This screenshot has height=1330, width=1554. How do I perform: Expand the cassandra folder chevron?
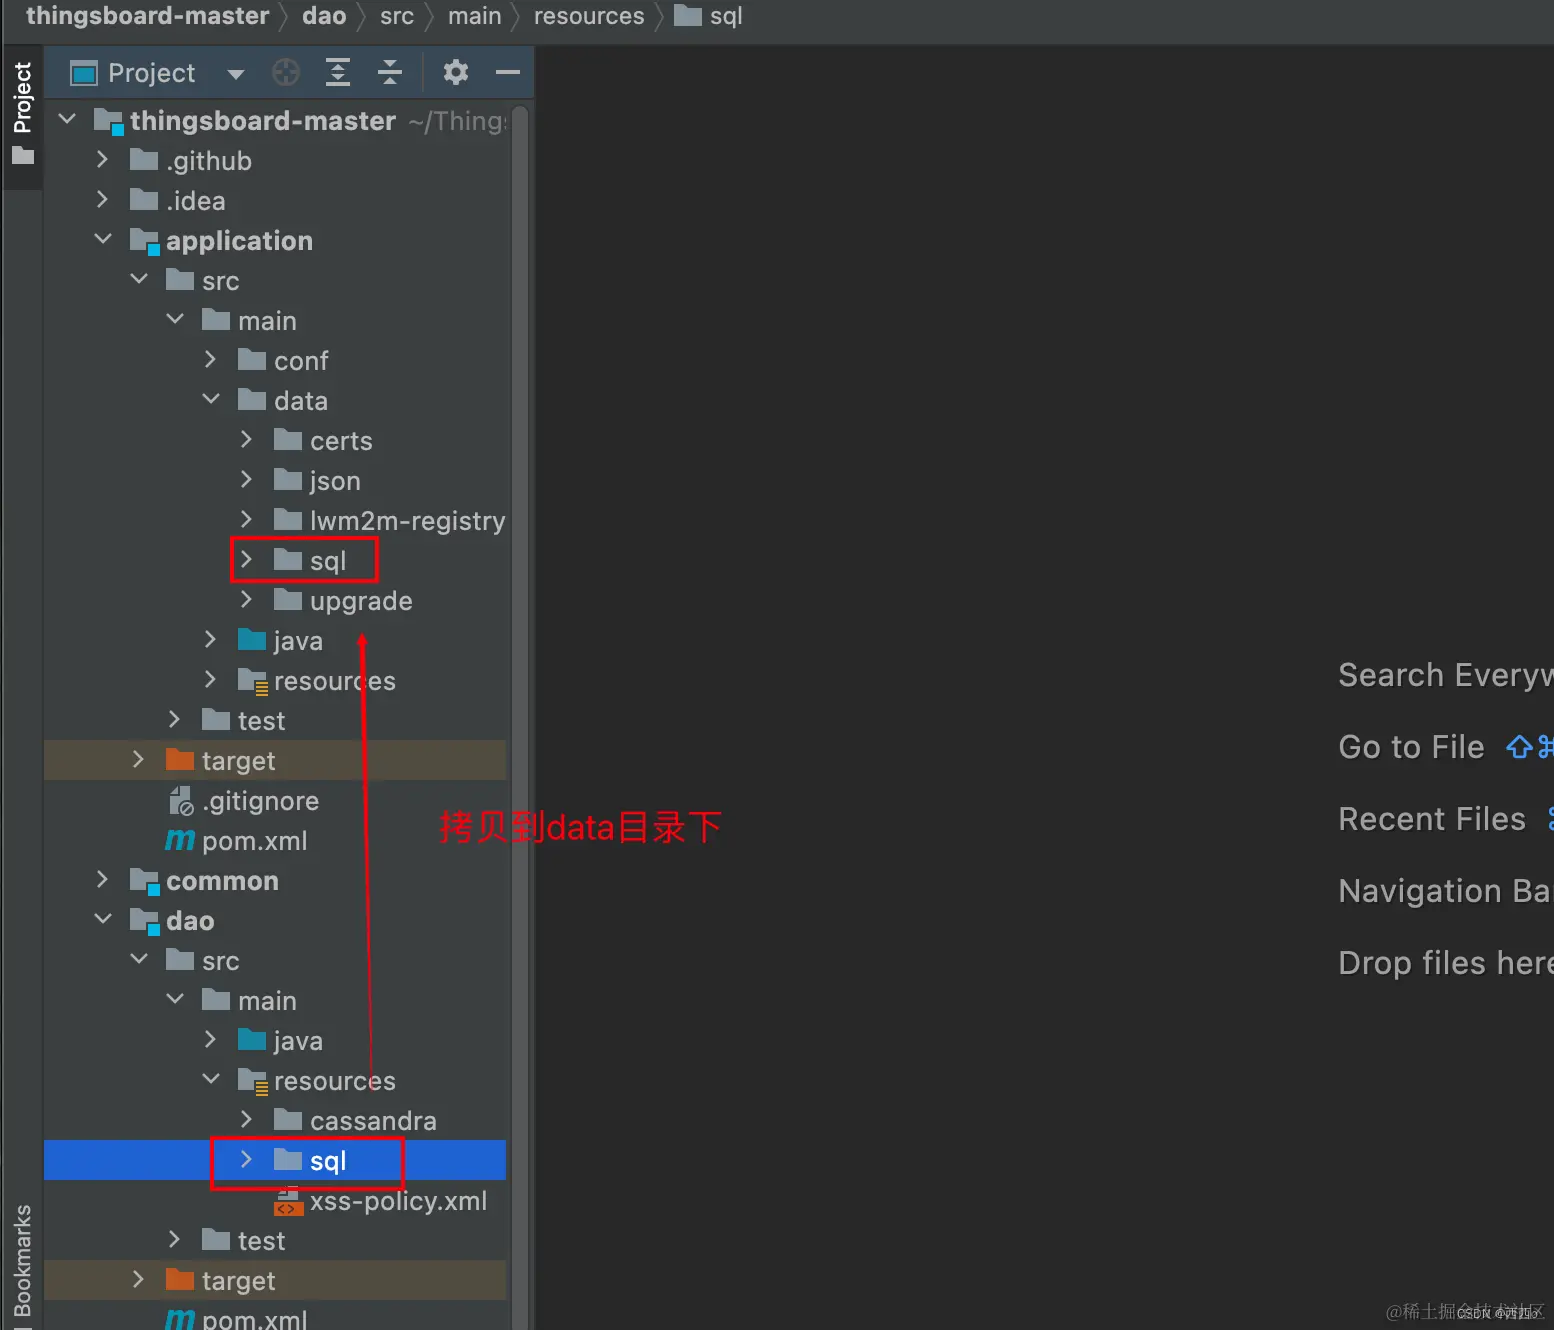point(246,1120)
